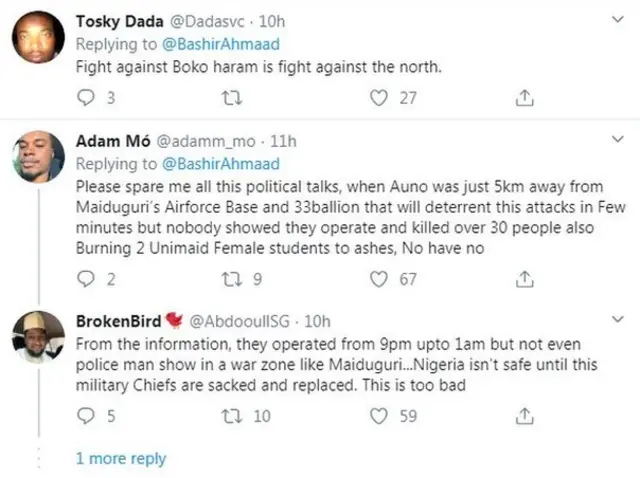Reply to BrokenBird's tweet
This screenshot has width=640, height=478.
click(85, 416)
